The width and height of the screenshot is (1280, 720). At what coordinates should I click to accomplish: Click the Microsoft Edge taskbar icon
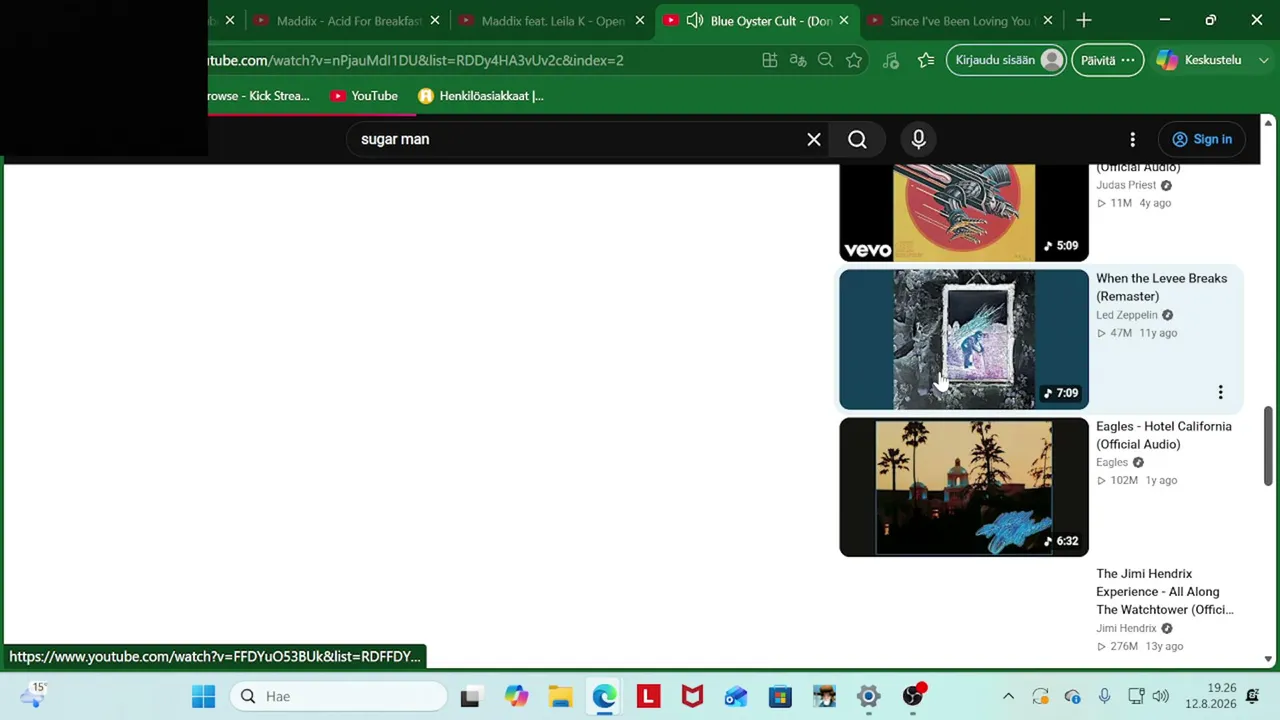tap(604, 696)
